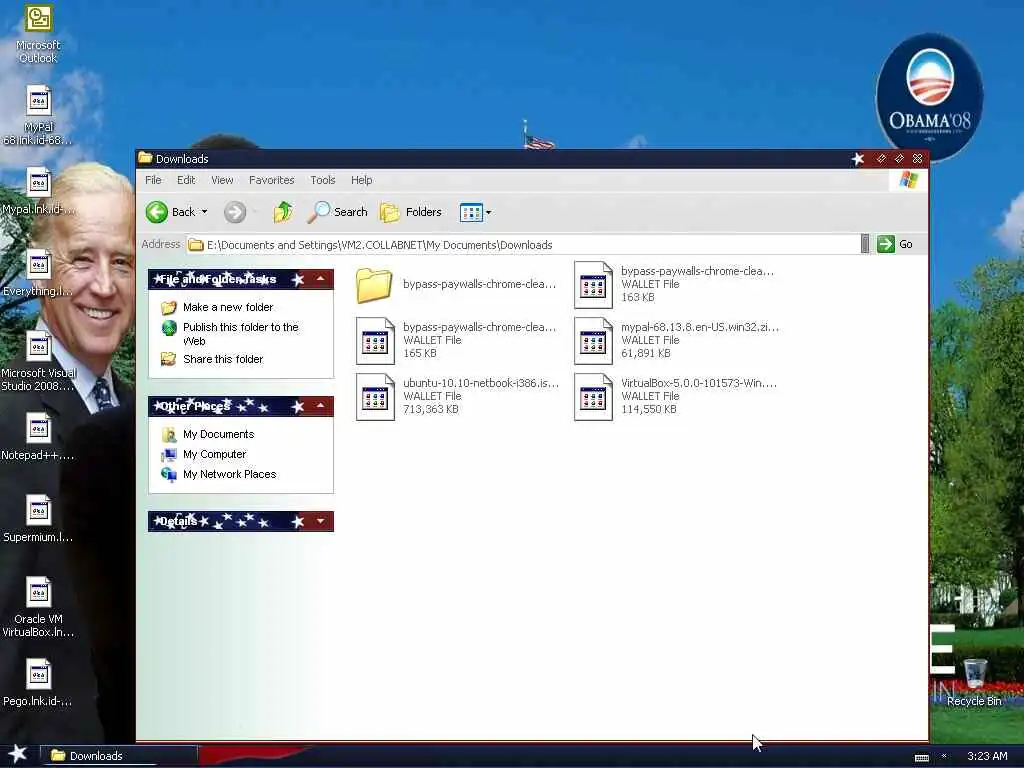
Task: Open the File menu
Action: pos(153,180)
